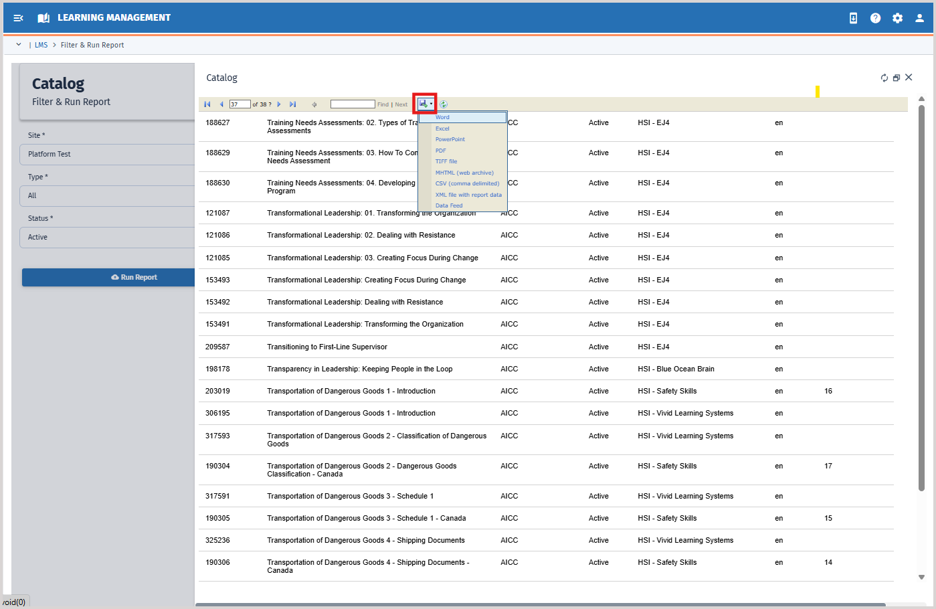Viewport: 936px width, 609px height.
Task: Go to first report page
Action: (207, 104)
